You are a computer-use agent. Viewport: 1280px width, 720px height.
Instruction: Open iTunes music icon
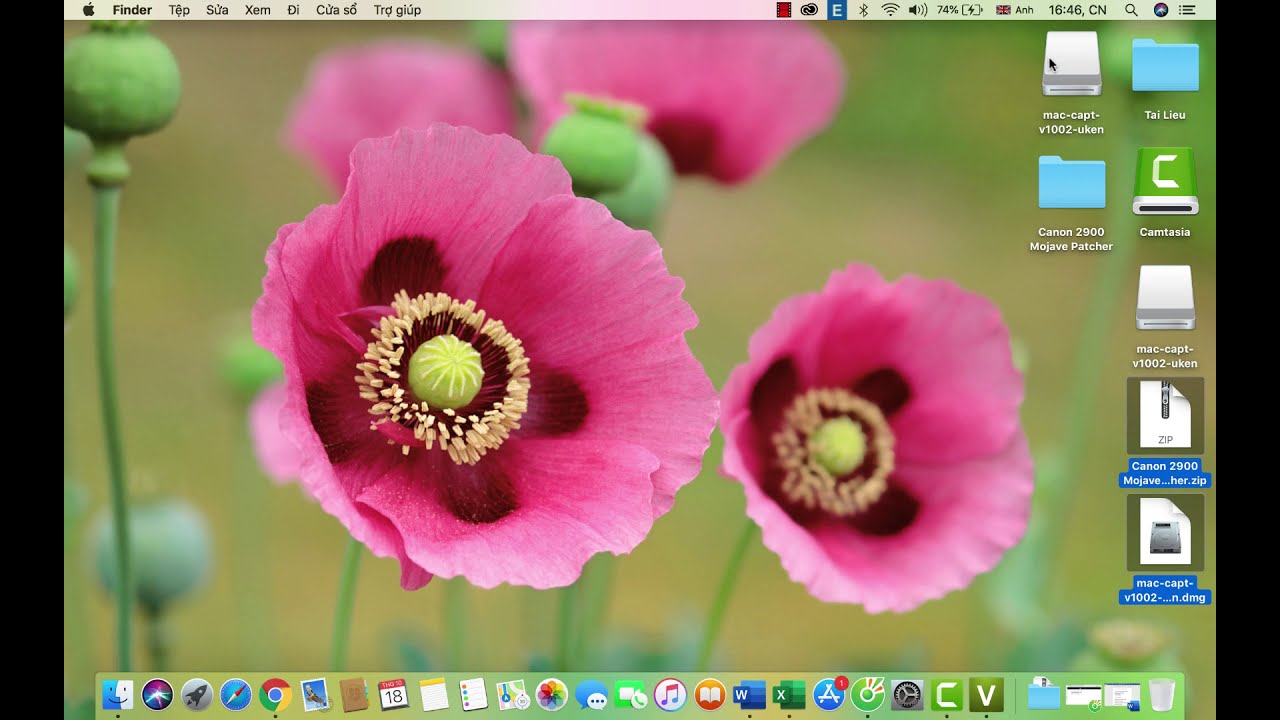(670, 694)
